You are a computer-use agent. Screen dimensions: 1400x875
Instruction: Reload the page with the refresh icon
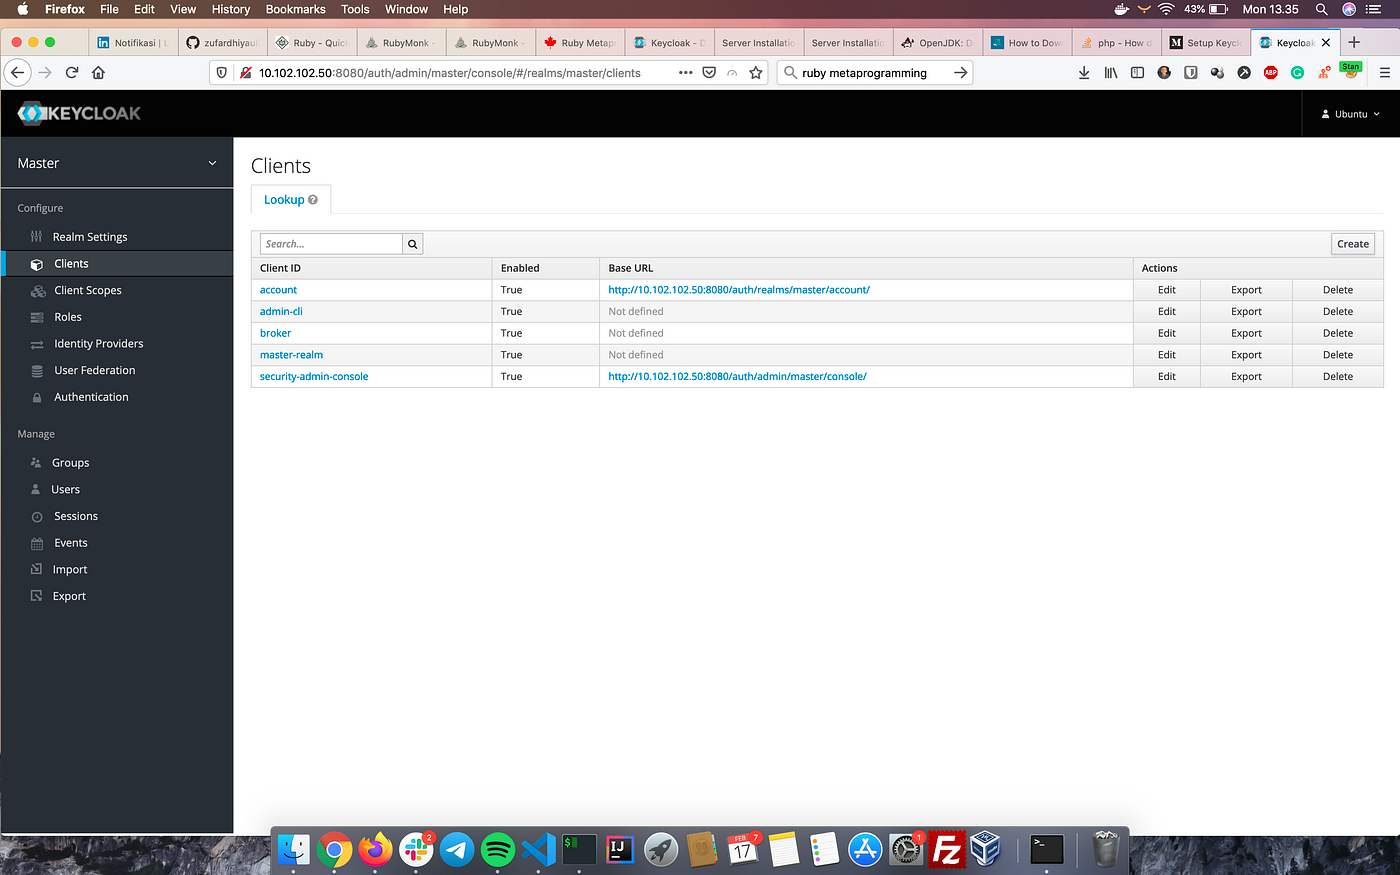click(x=72, y=72)
